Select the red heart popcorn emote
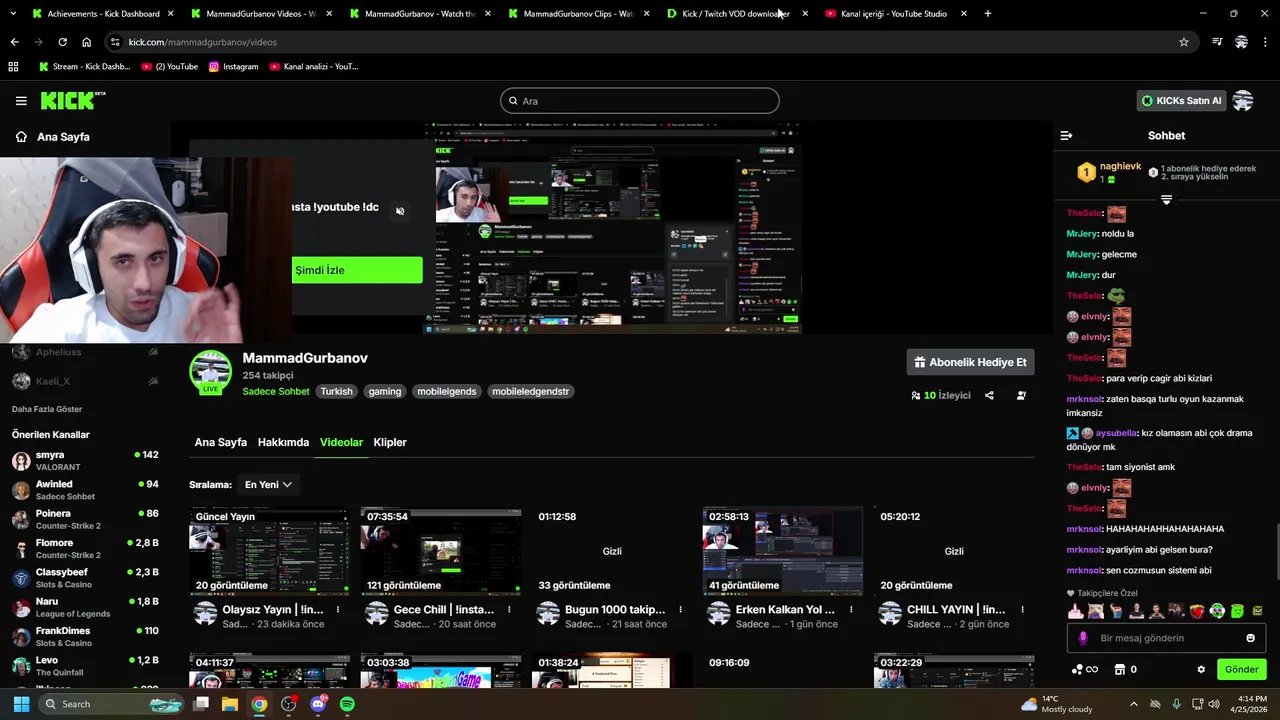Viewport: 1280px width, 720px height. coord(1197,610)
